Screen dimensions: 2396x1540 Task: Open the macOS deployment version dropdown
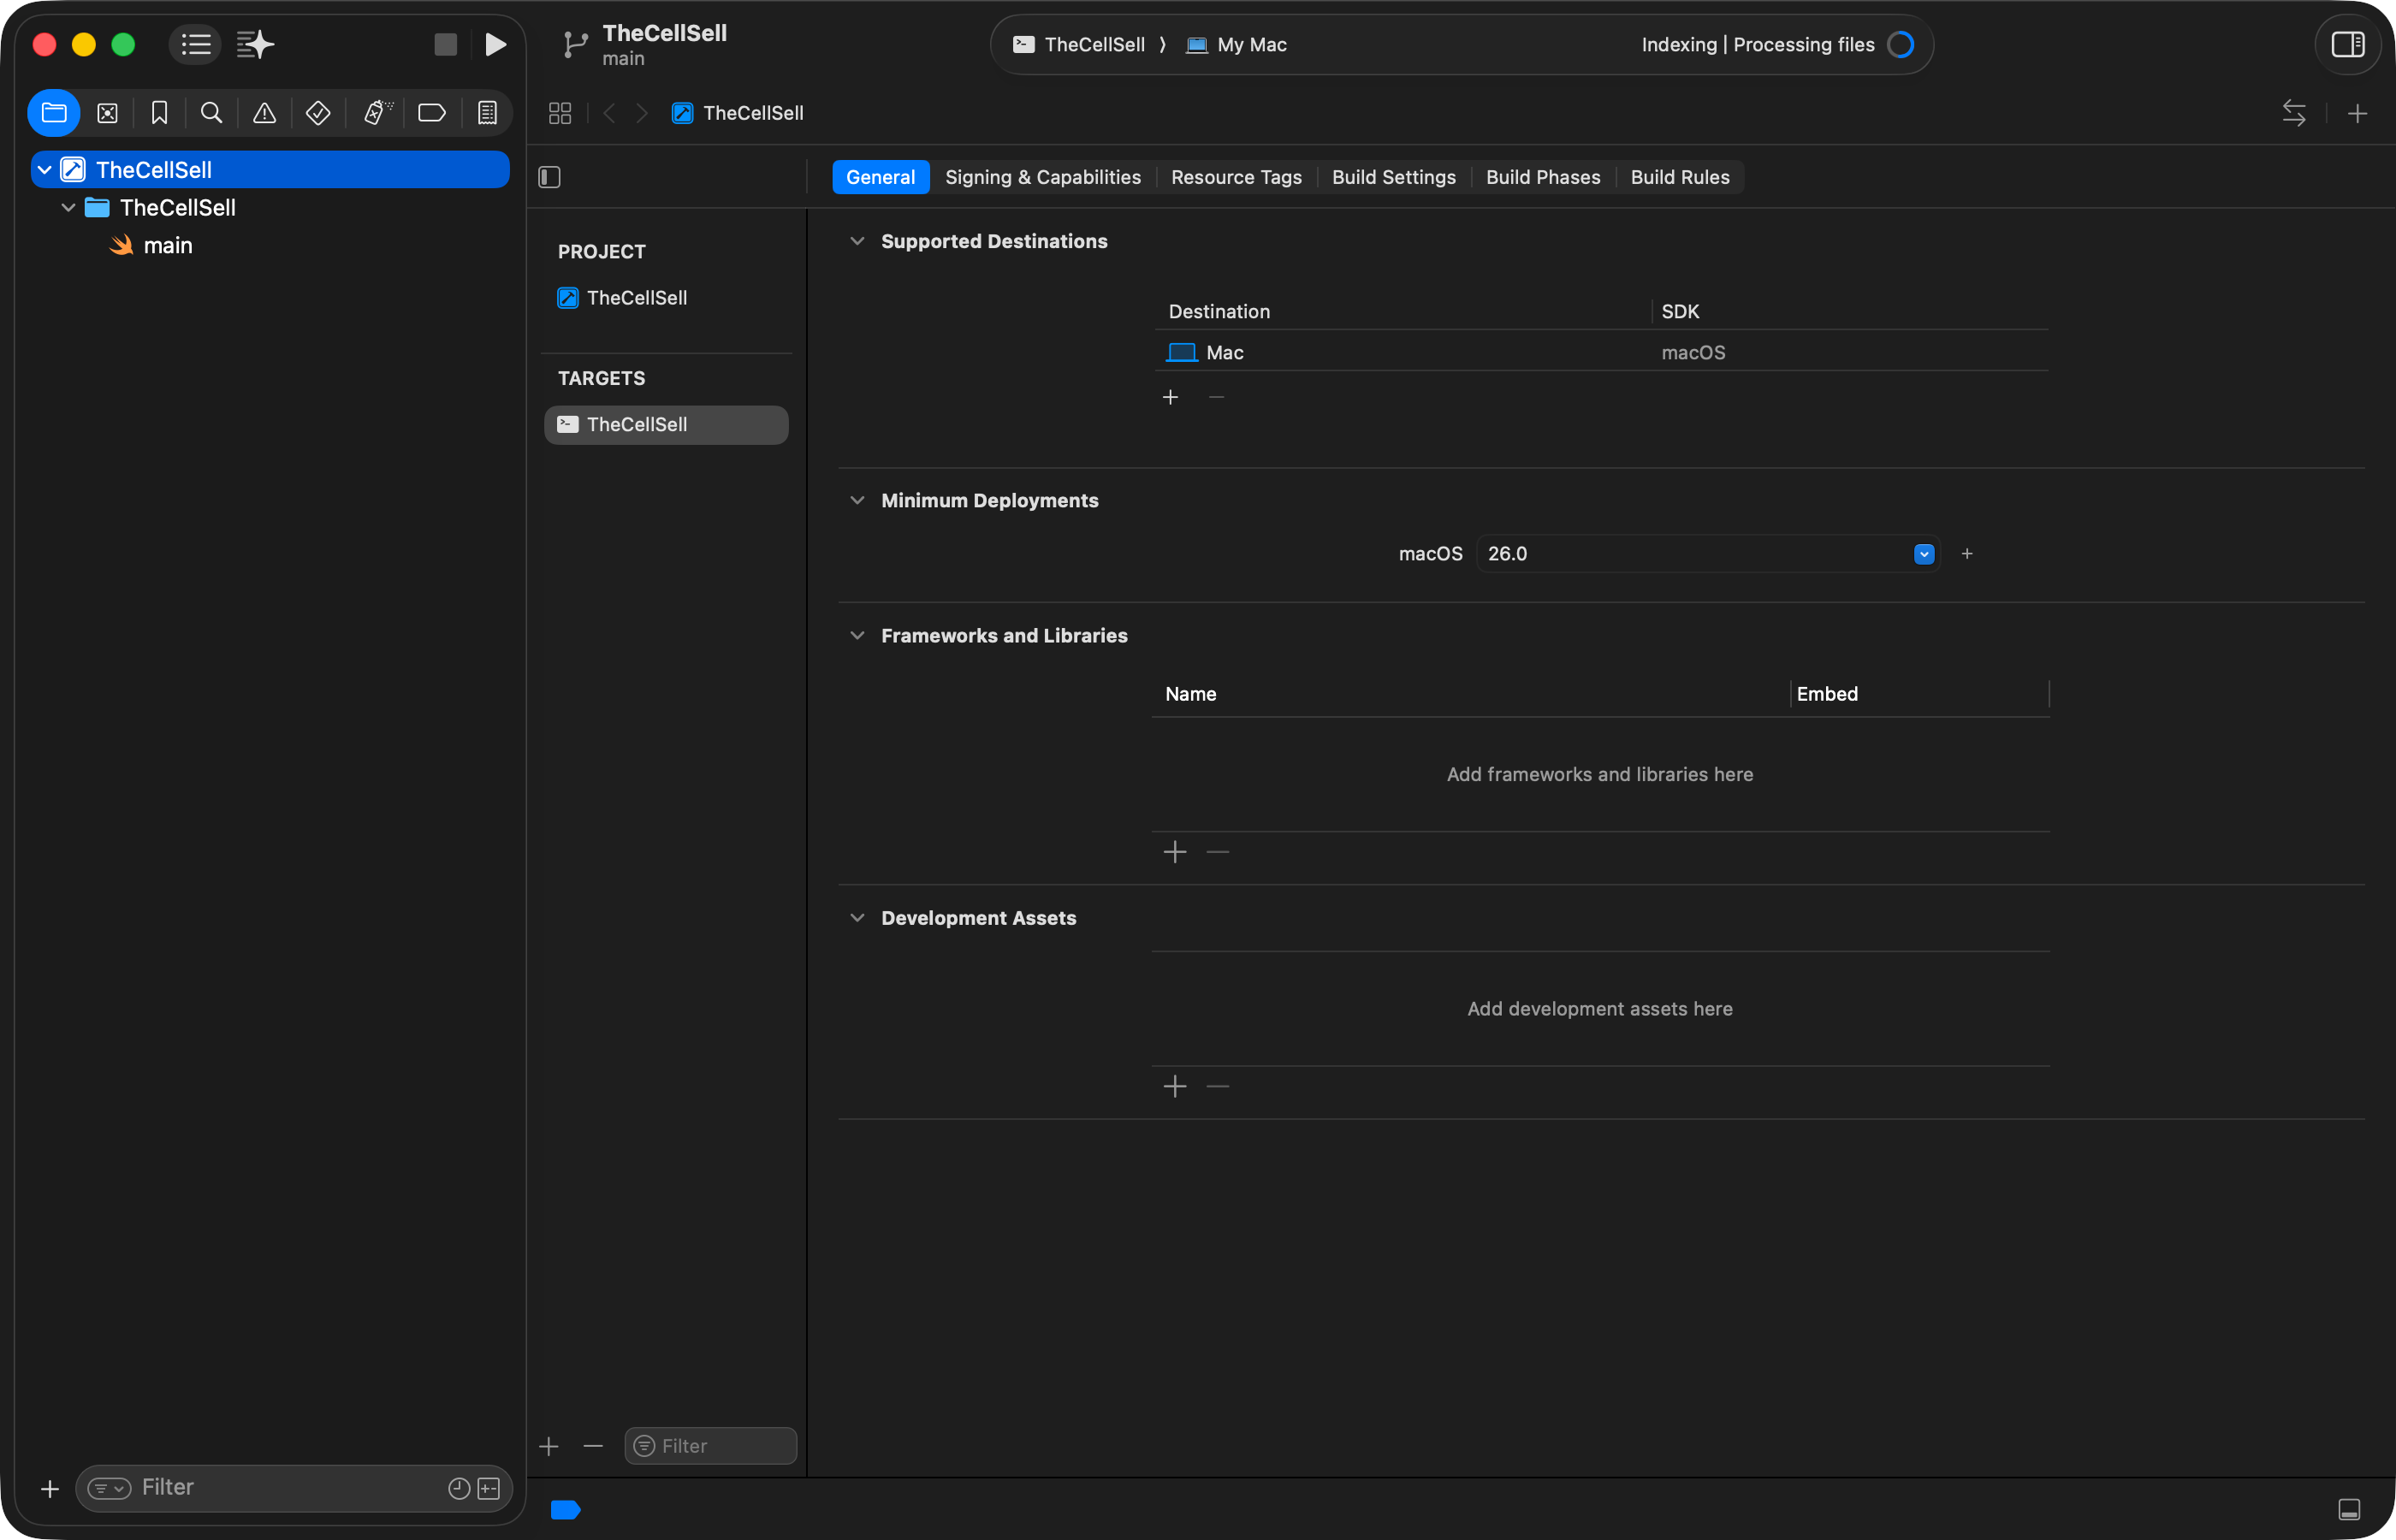click(x=1923, y=554)
